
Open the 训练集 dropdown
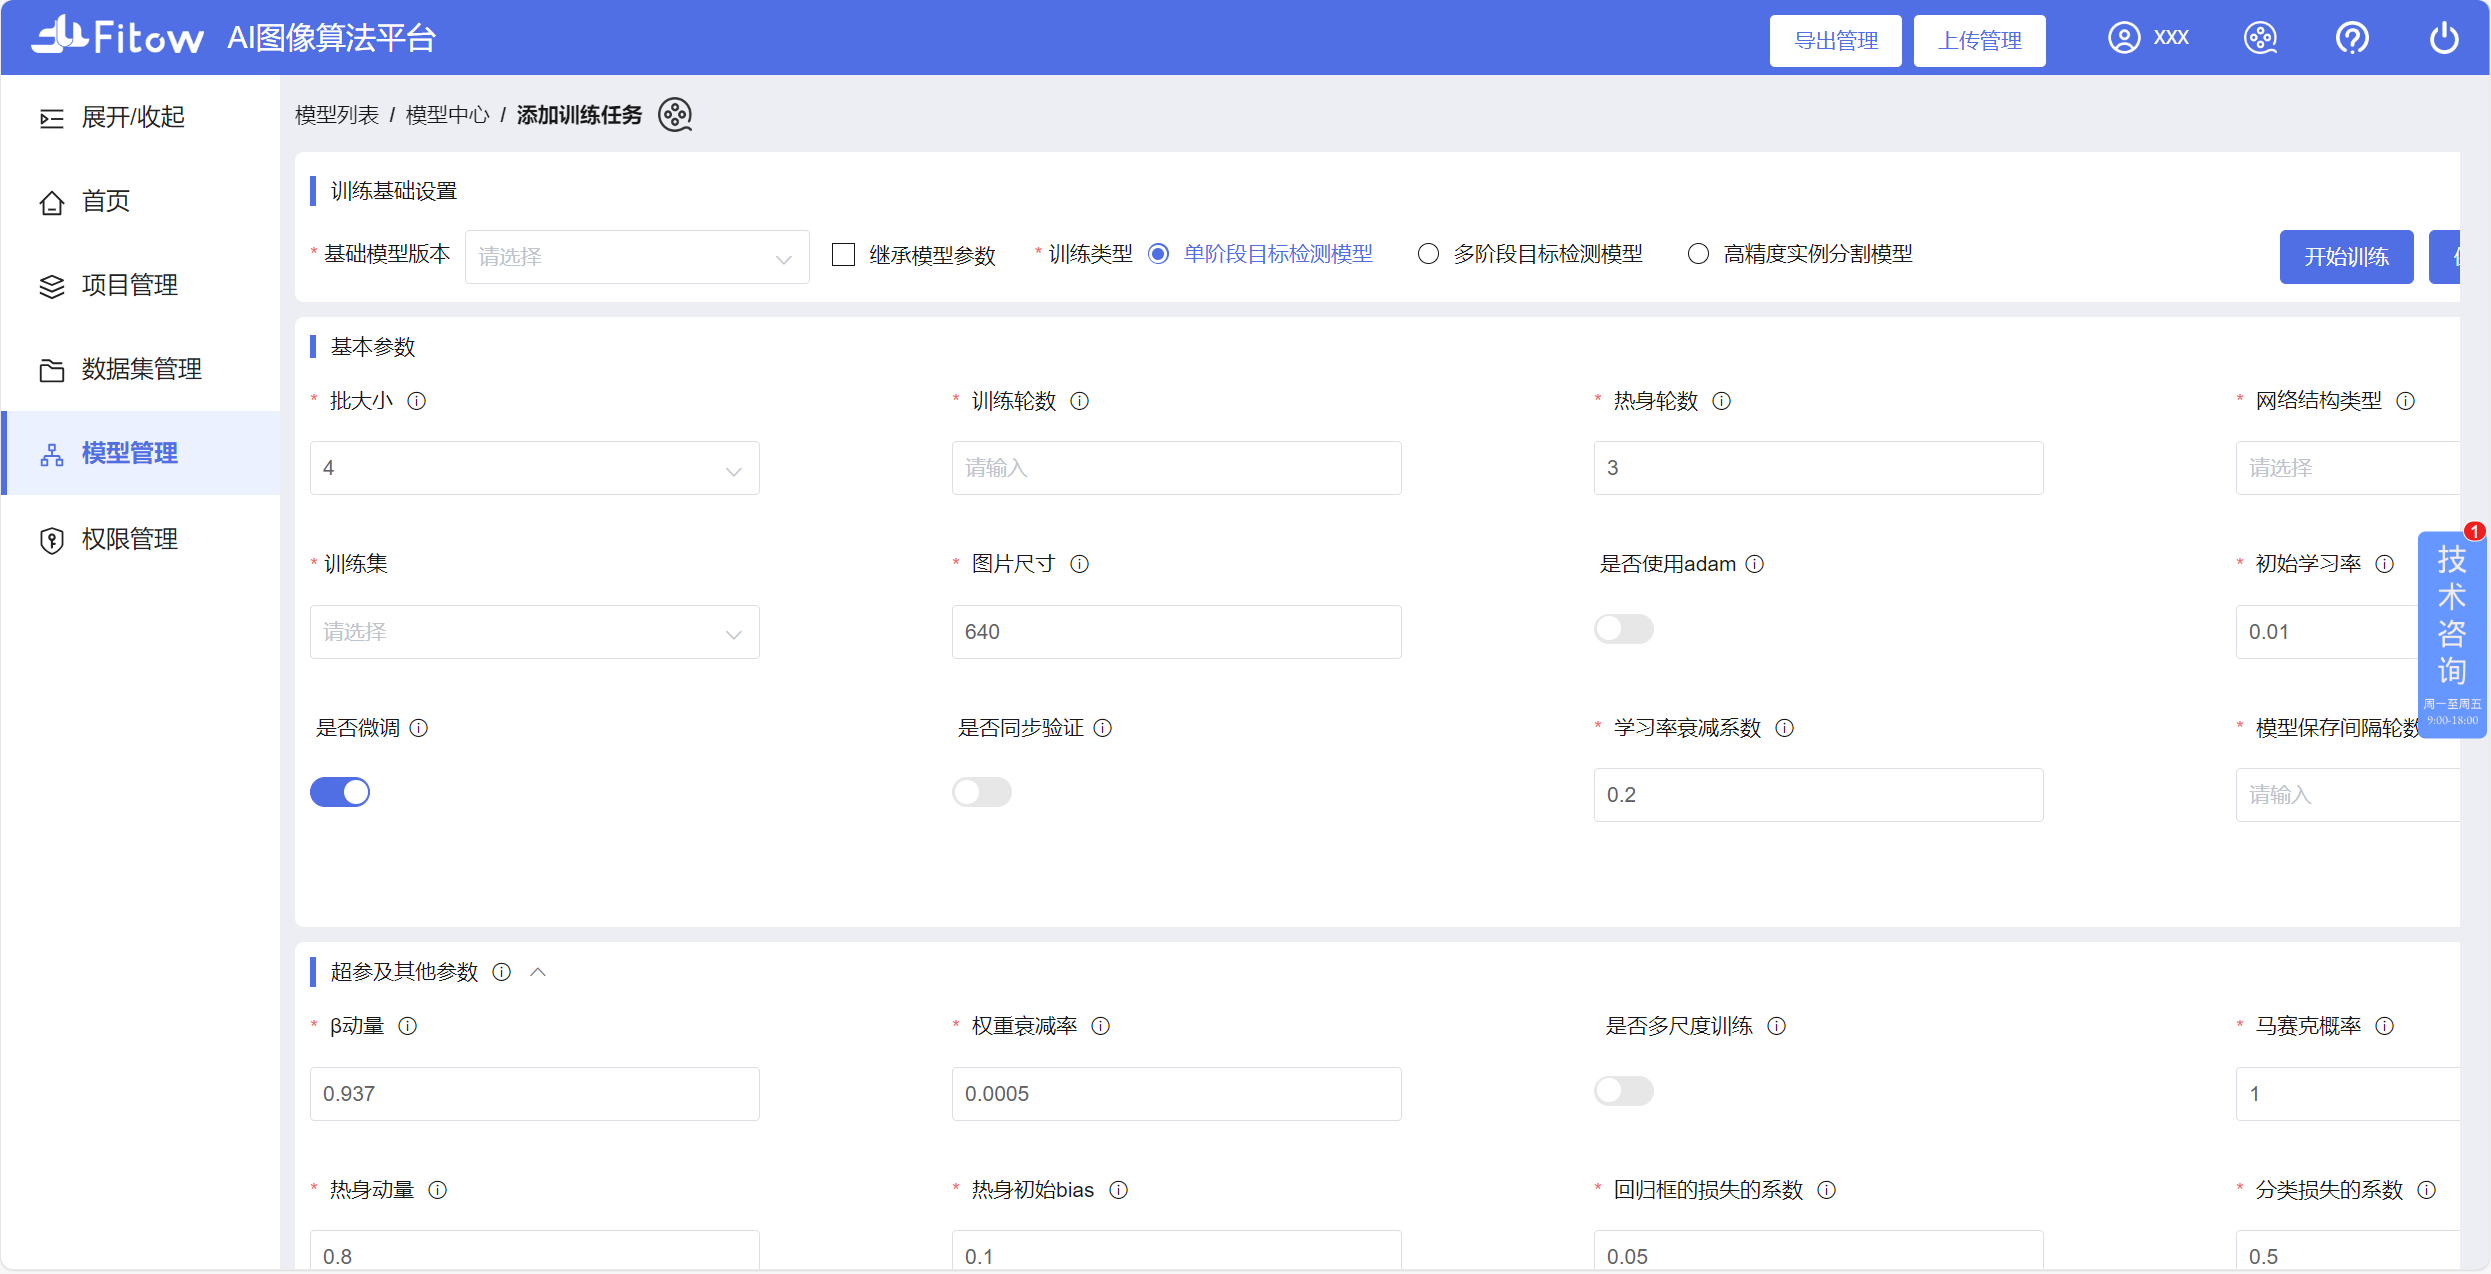pyautogui.click(x=535, y=632)
